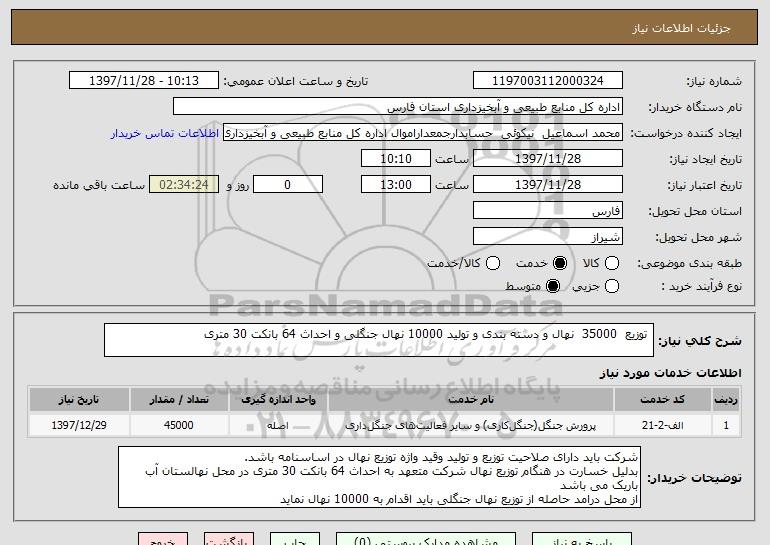Viewport: 770px width, 545px height.
Task: Click service name cell پرورش جنگل
Action: [x=471, y=425]
